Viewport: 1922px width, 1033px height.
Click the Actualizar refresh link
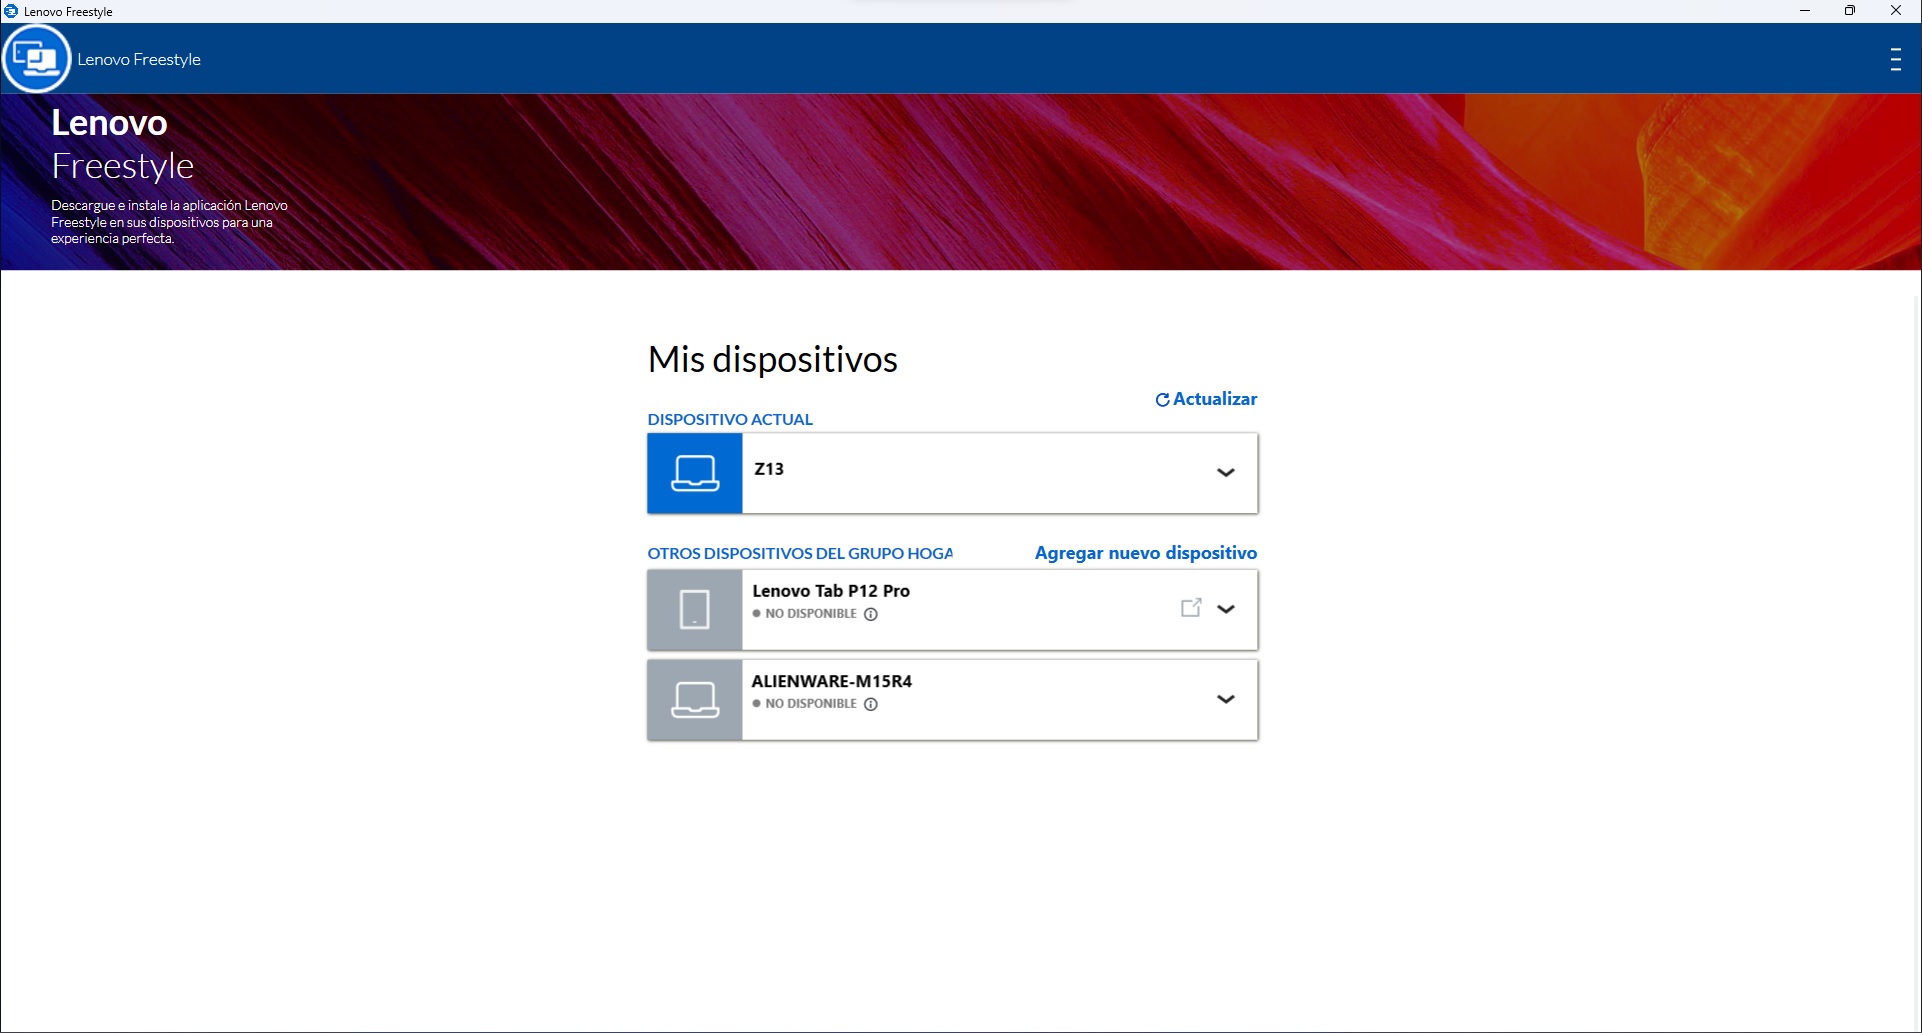click(x=1205, y=399)
